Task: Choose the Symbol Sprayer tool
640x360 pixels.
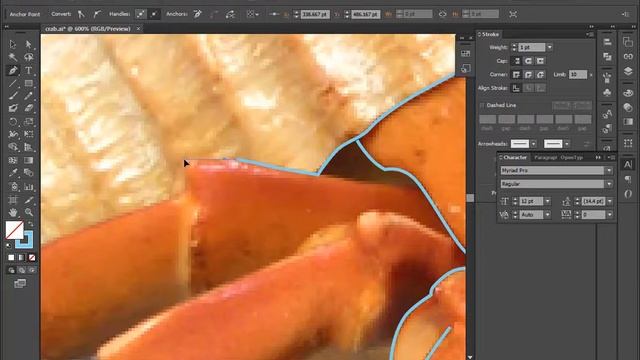Action: coord(13,187)
